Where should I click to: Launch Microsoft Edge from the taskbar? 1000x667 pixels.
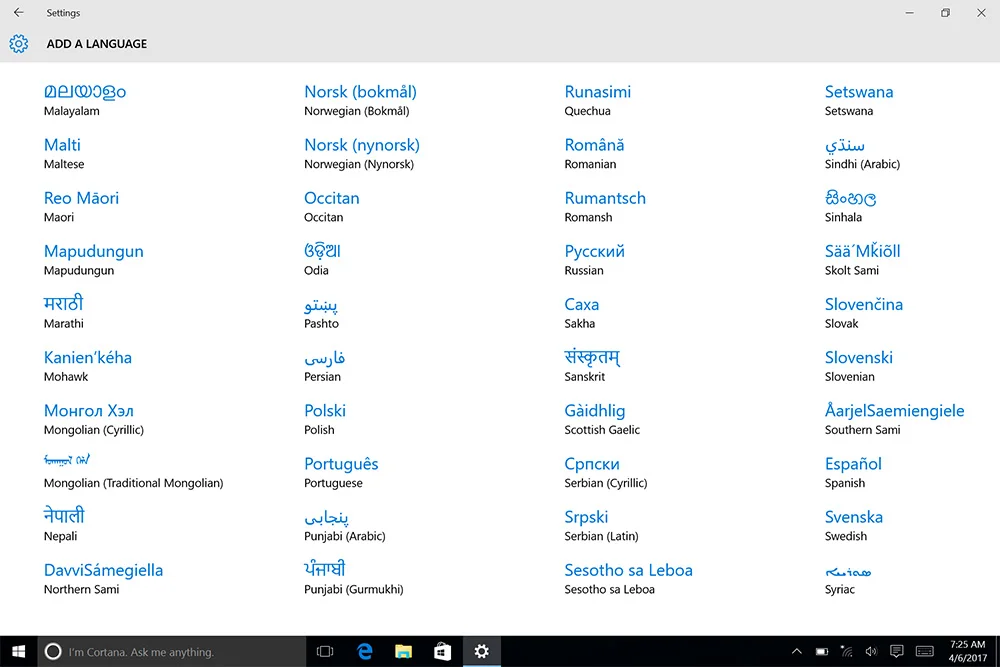[364, 651]
